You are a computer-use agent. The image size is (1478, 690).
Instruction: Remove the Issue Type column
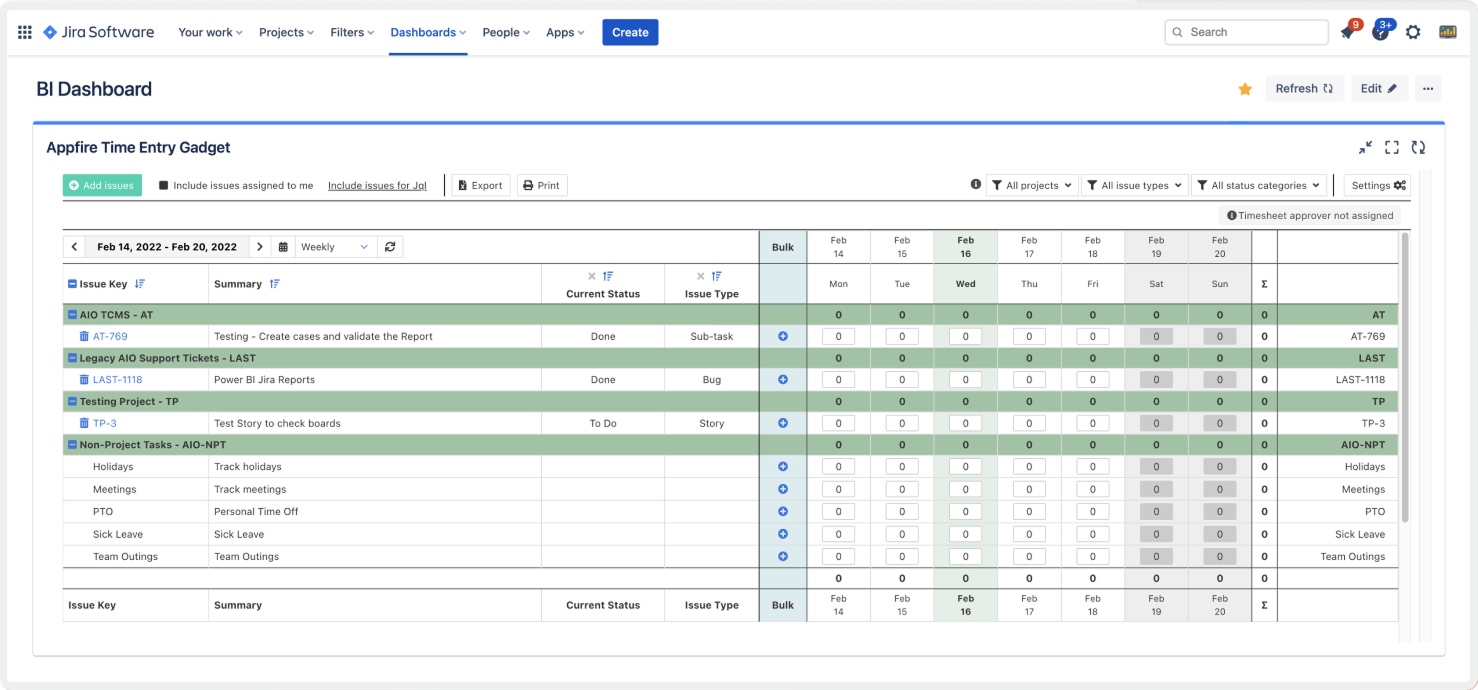(701, 276)
